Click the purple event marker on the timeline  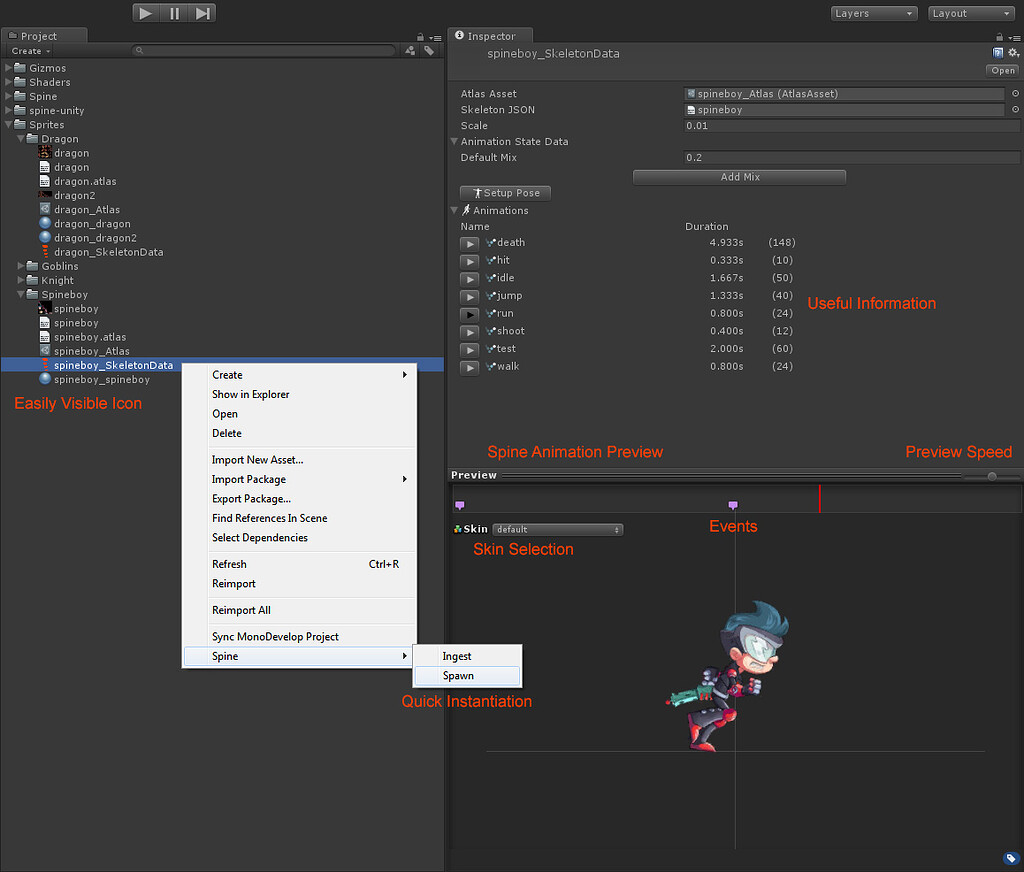coord(733,505)
